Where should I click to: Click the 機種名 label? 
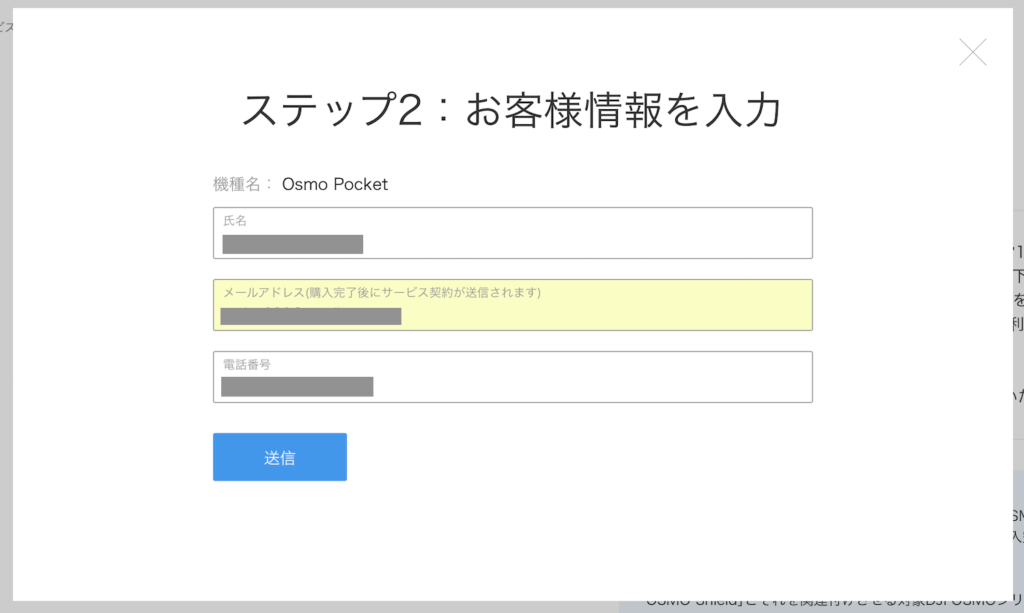pyautogui.click(x=242, y=185)
